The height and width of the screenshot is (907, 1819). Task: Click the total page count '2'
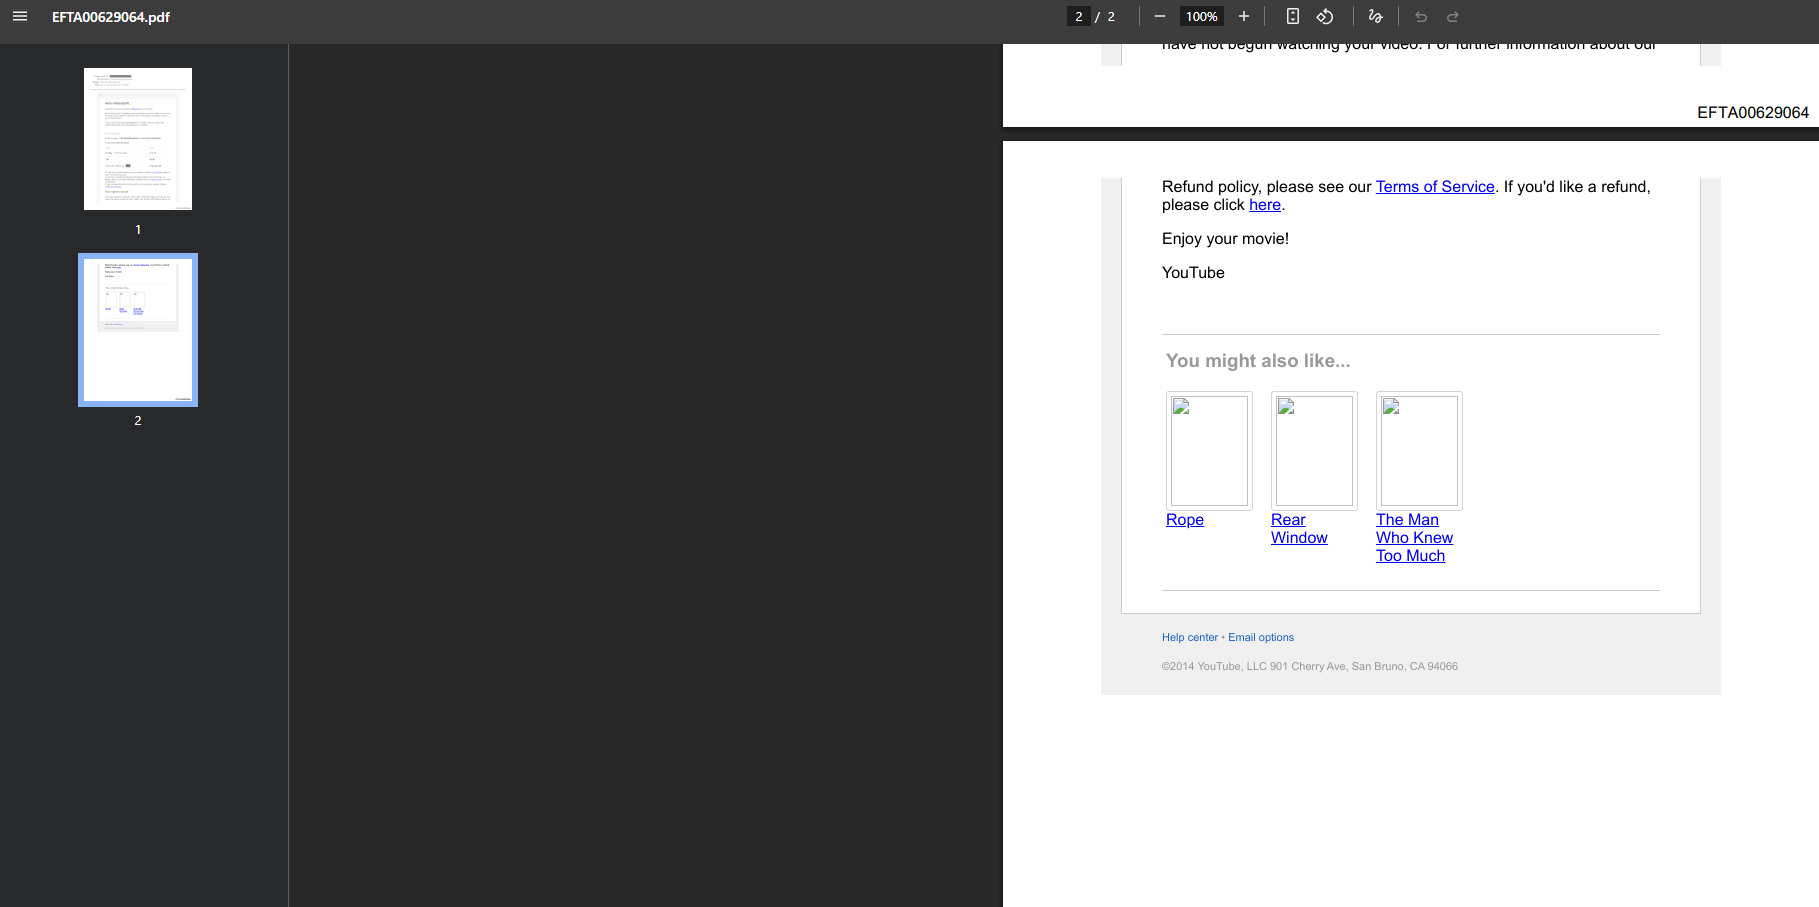pos(1111,17)
